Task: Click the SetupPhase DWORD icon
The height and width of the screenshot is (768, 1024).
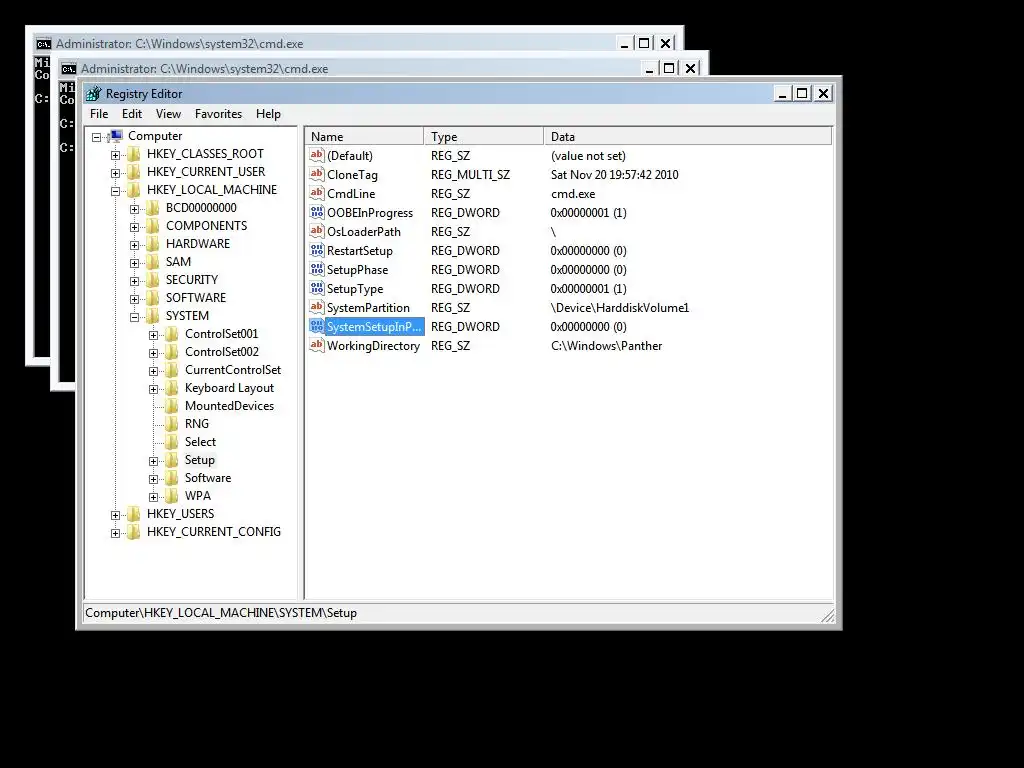Action: pyautogui.click(x=317, y=268)
